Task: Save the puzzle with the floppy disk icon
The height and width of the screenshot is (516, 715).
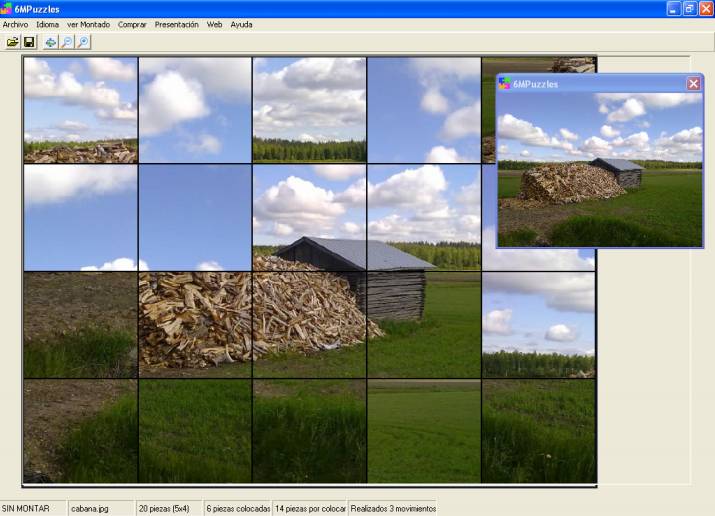Action: click(29, 42)
